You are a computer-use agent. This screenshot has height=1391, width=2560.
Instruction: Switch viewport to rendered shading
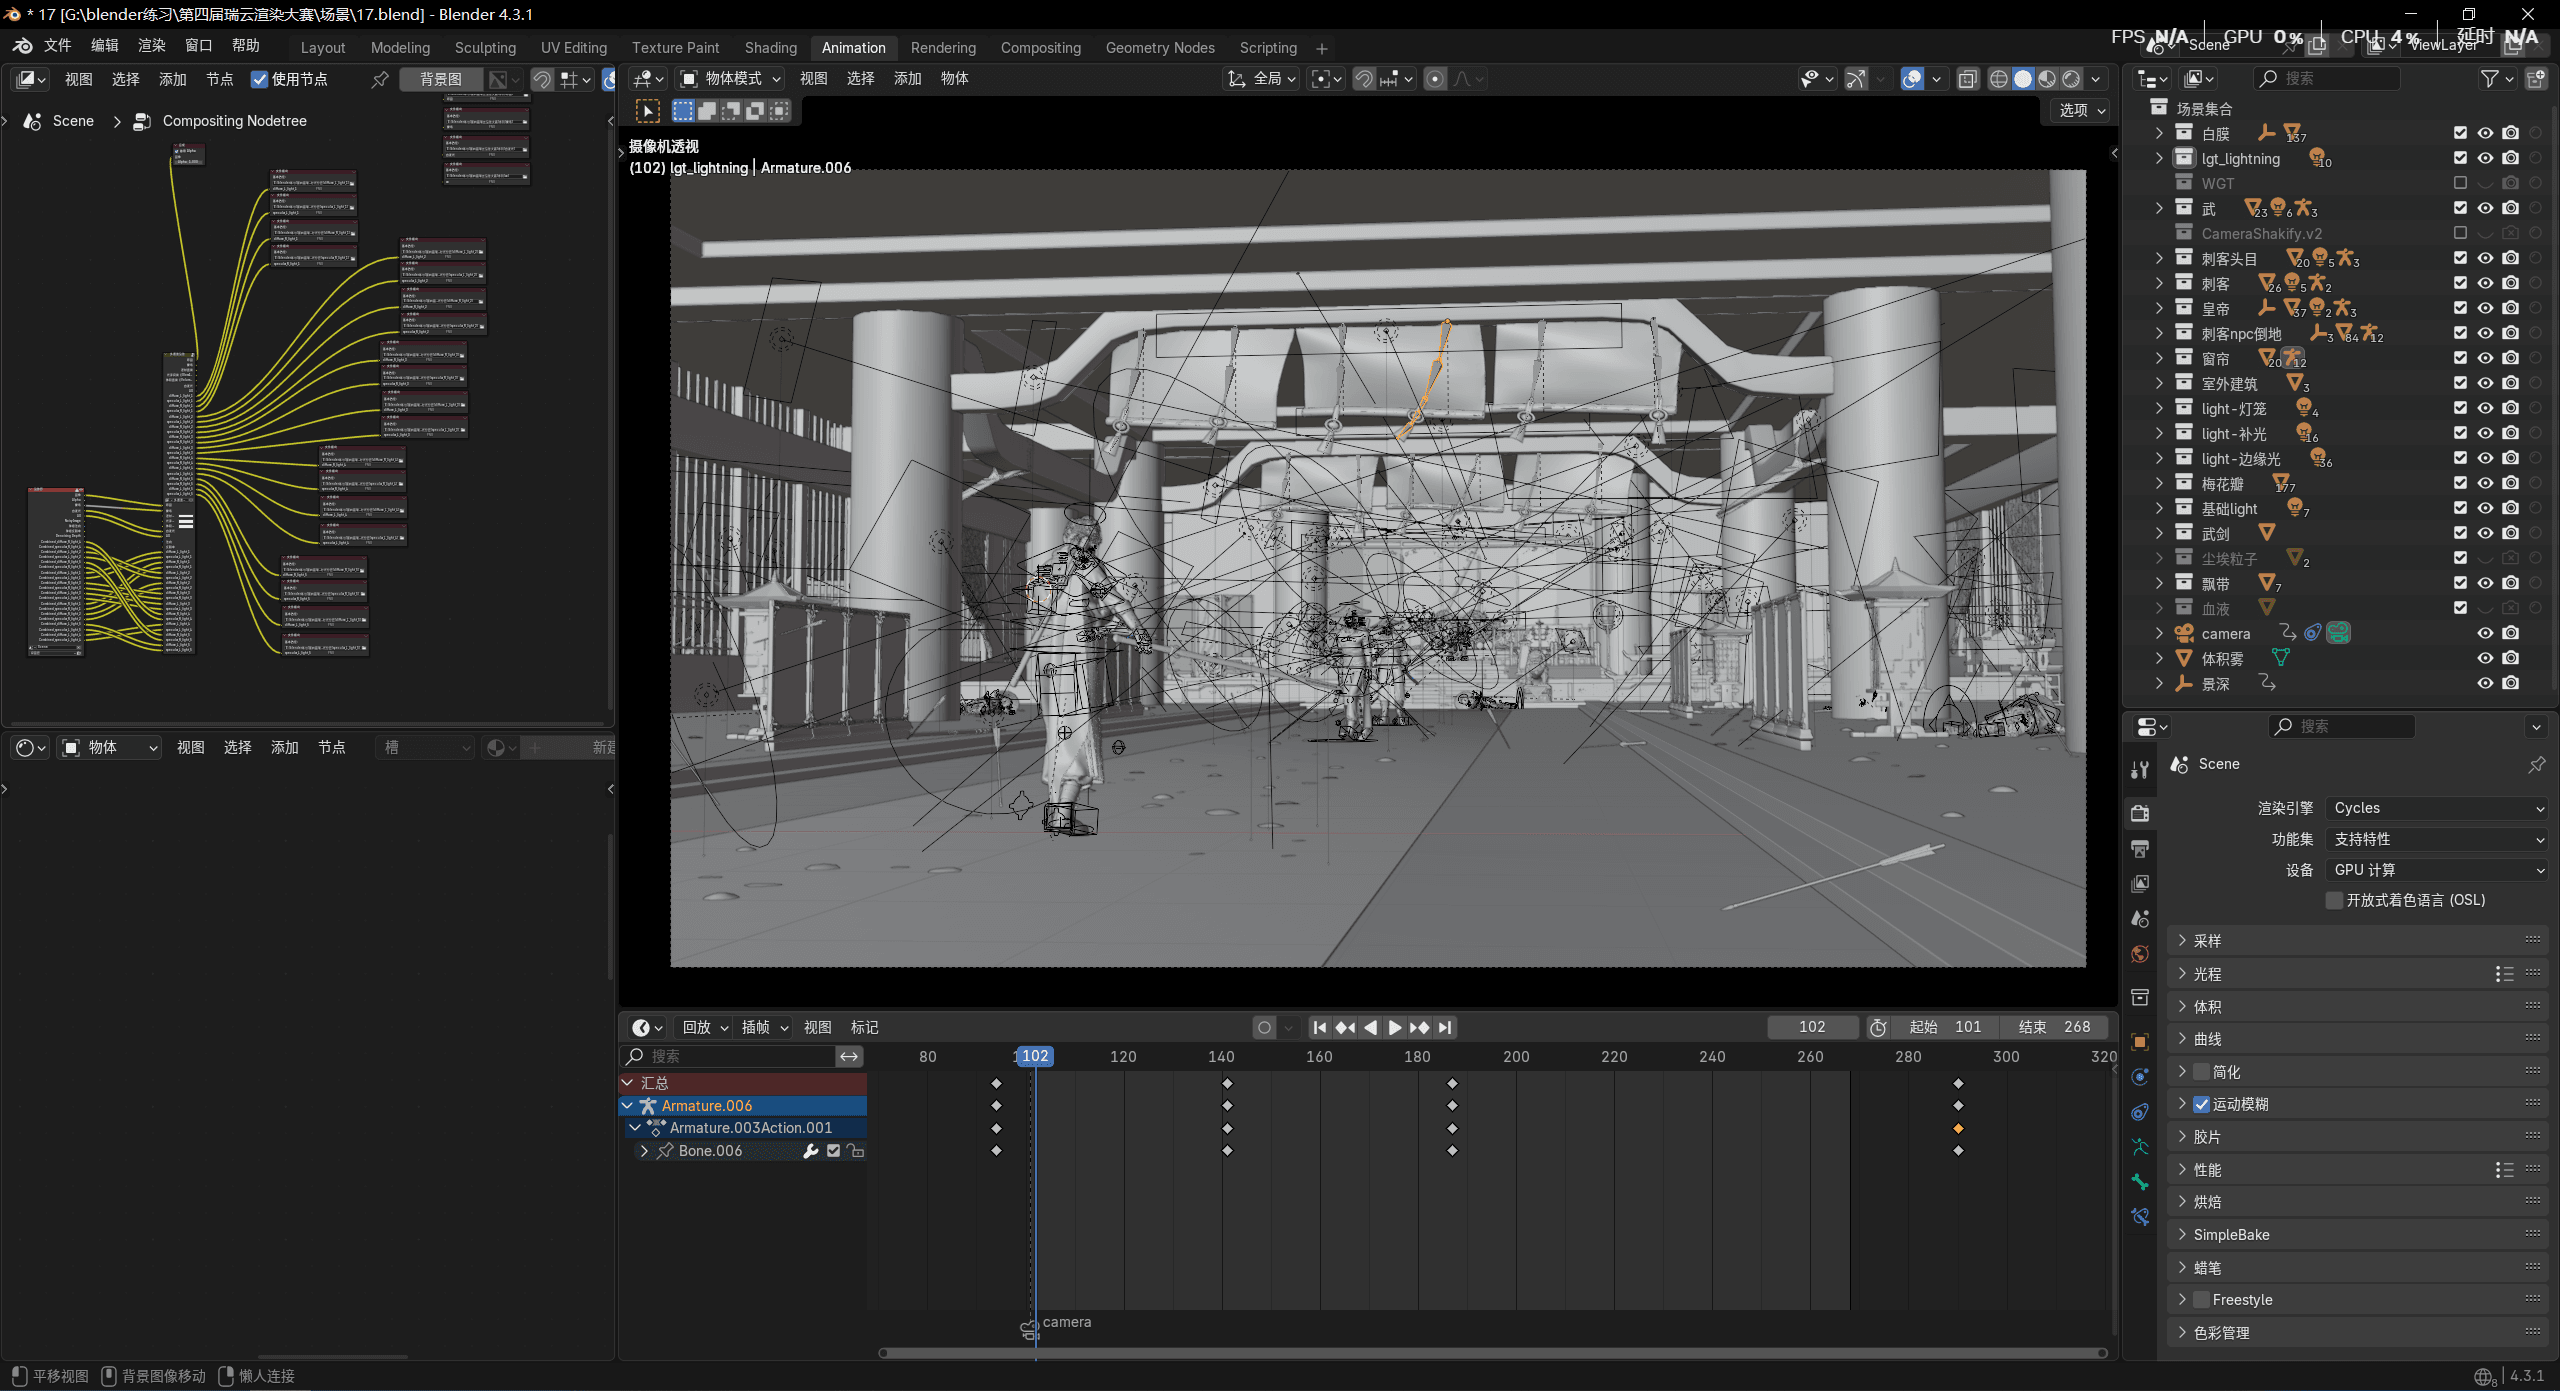(2071, 79)
